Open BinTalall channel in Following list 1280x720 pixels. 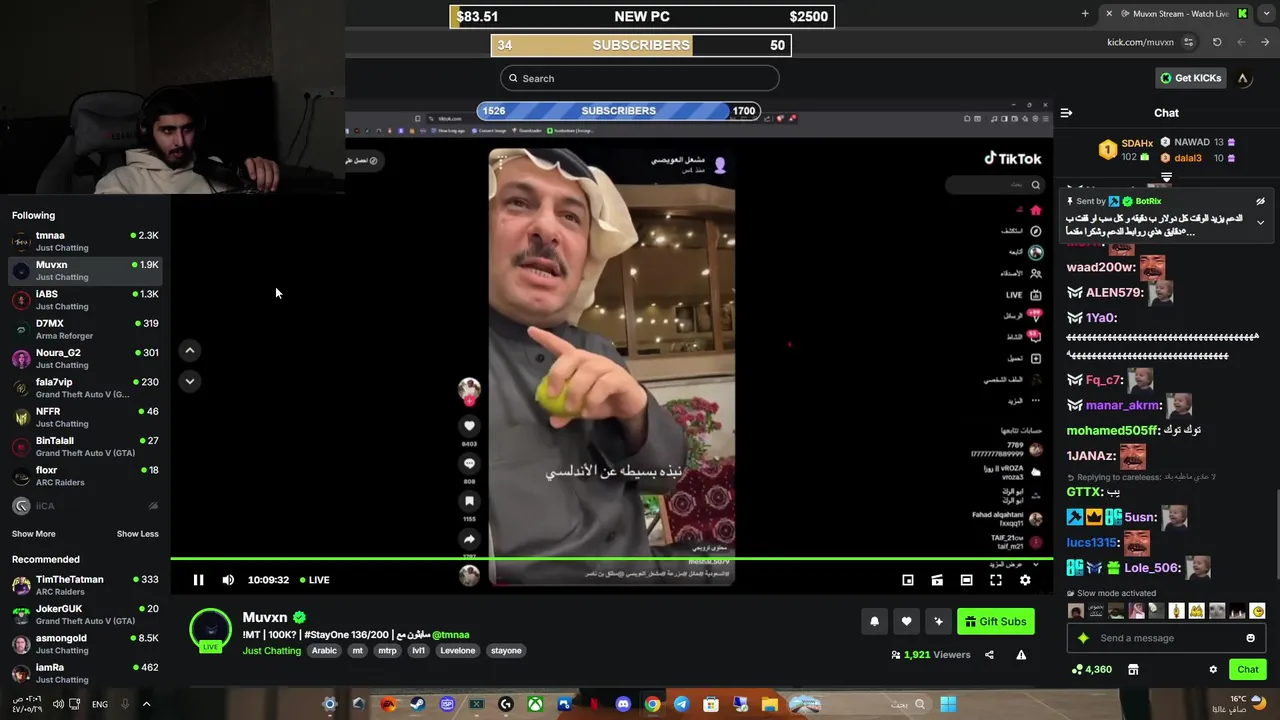tap(85, 446)
